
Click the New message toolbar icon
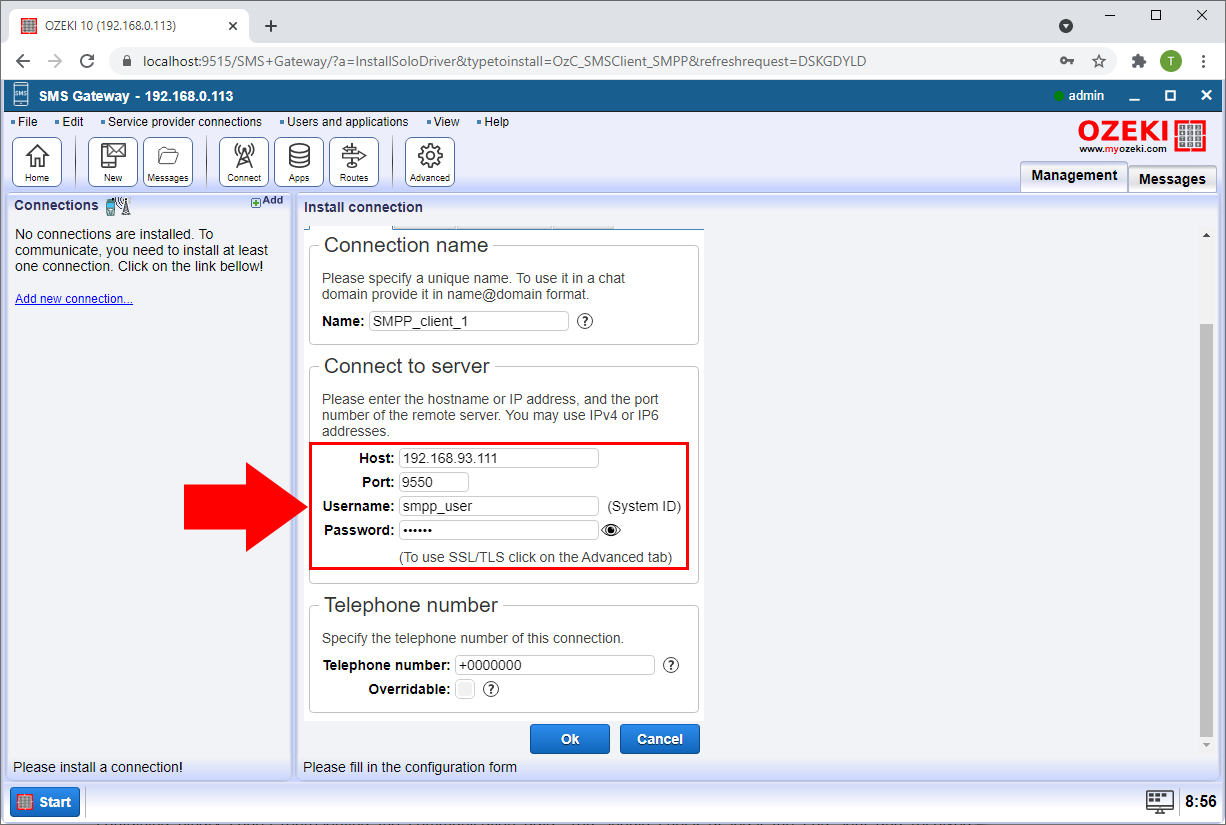point(113,162)
